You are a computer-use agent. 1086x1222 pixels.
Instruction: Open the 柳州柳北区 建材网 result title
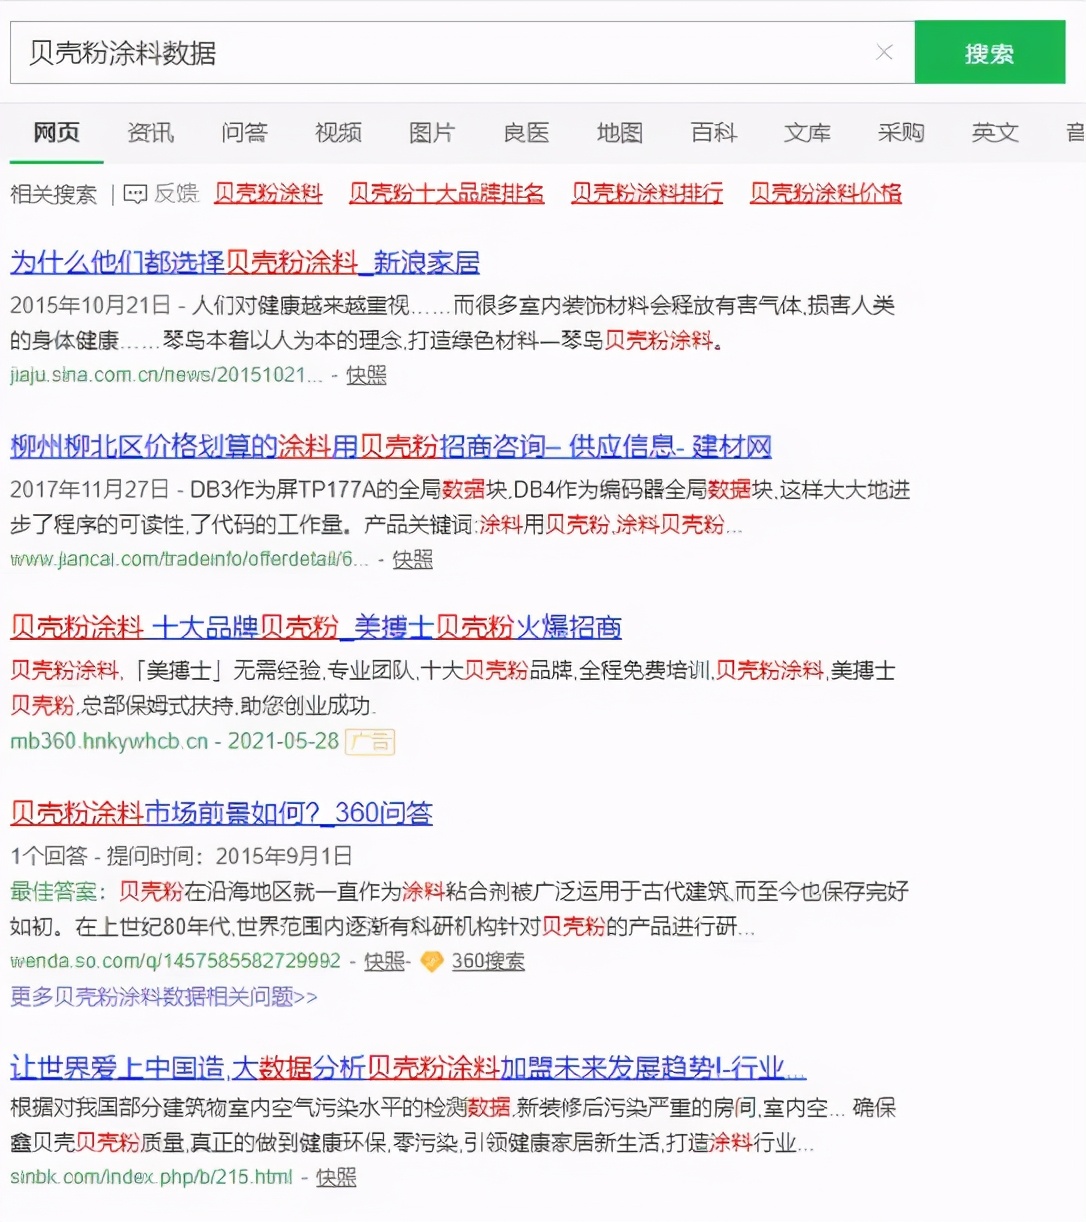point(390,447)
